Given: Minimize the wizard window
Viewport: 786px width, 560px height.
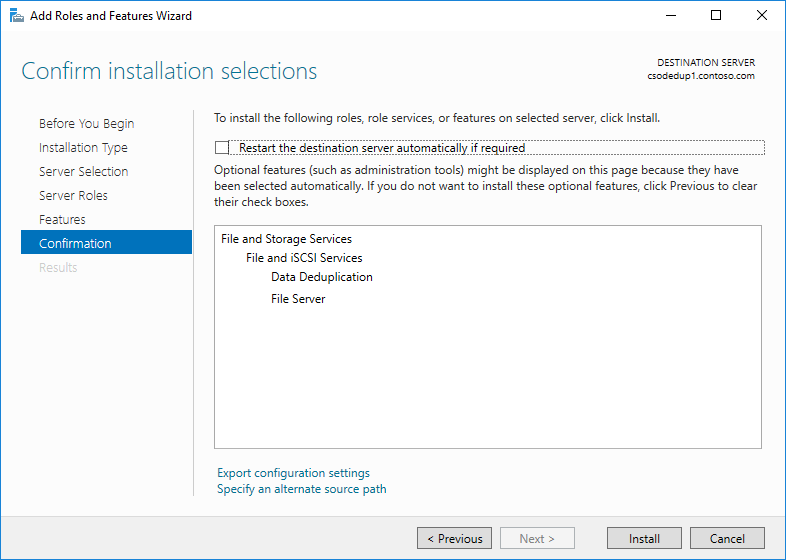Looking at the screenshot, I should pos(669,15).
